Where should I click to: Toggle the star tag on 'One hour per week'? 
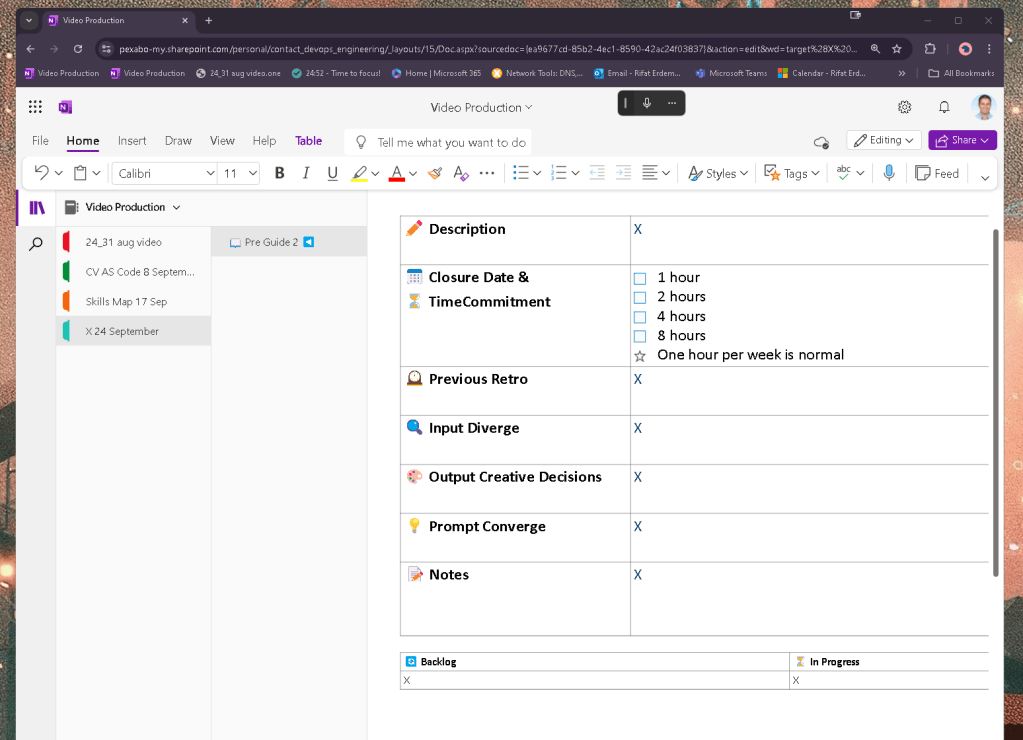coord(640,356)
